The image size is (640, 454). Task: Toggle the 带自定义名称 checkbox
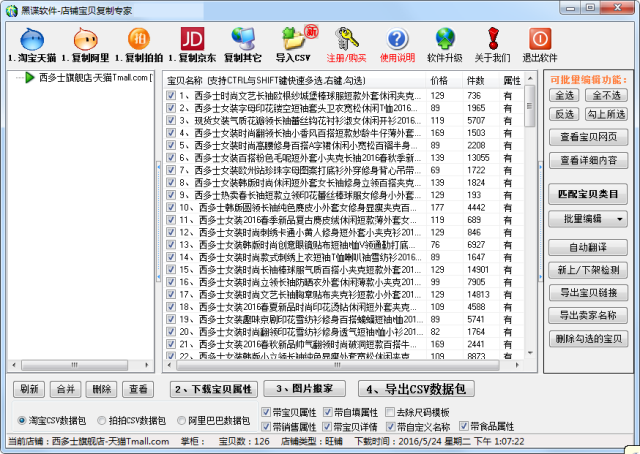coord(391,426)
